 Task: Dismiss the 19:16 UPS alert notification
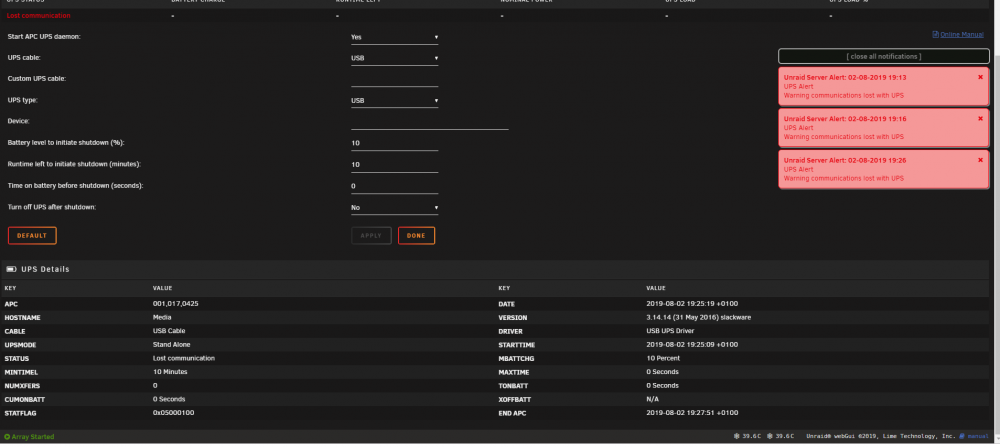pos(980,119)
